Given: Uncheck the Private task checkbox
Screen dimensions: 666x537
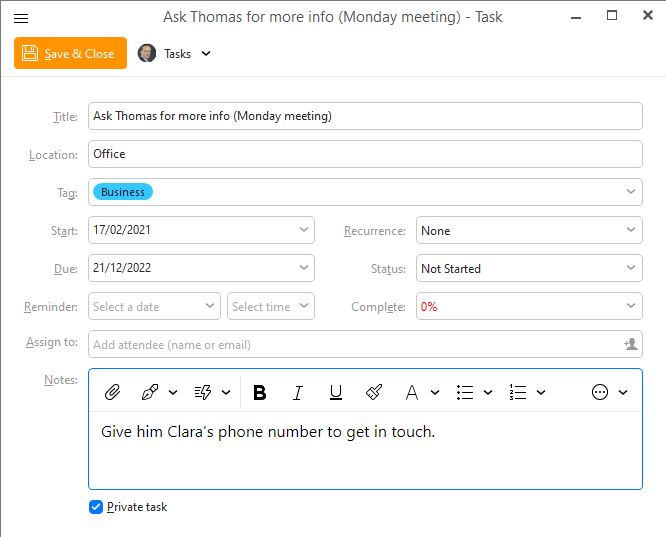Looking at the screenshot, I should (96, 507).
